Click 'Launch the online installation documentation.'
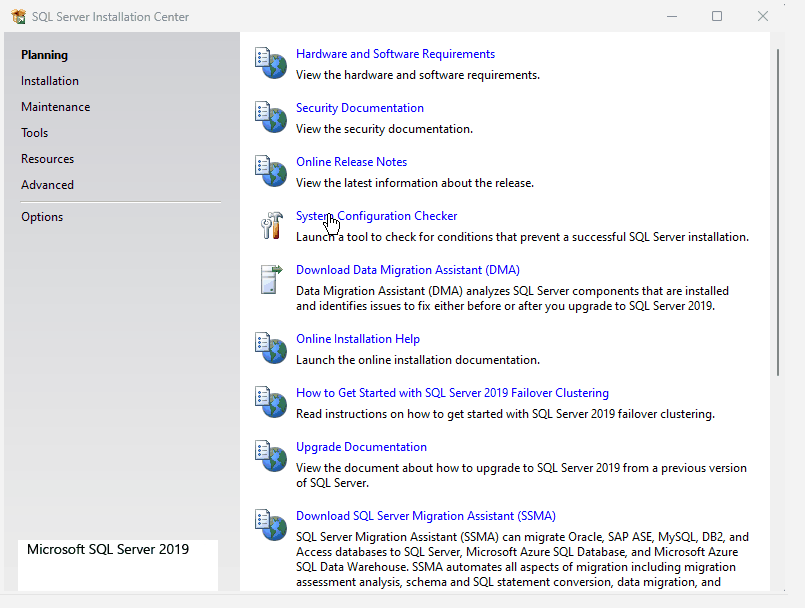 tap(418, 360)
